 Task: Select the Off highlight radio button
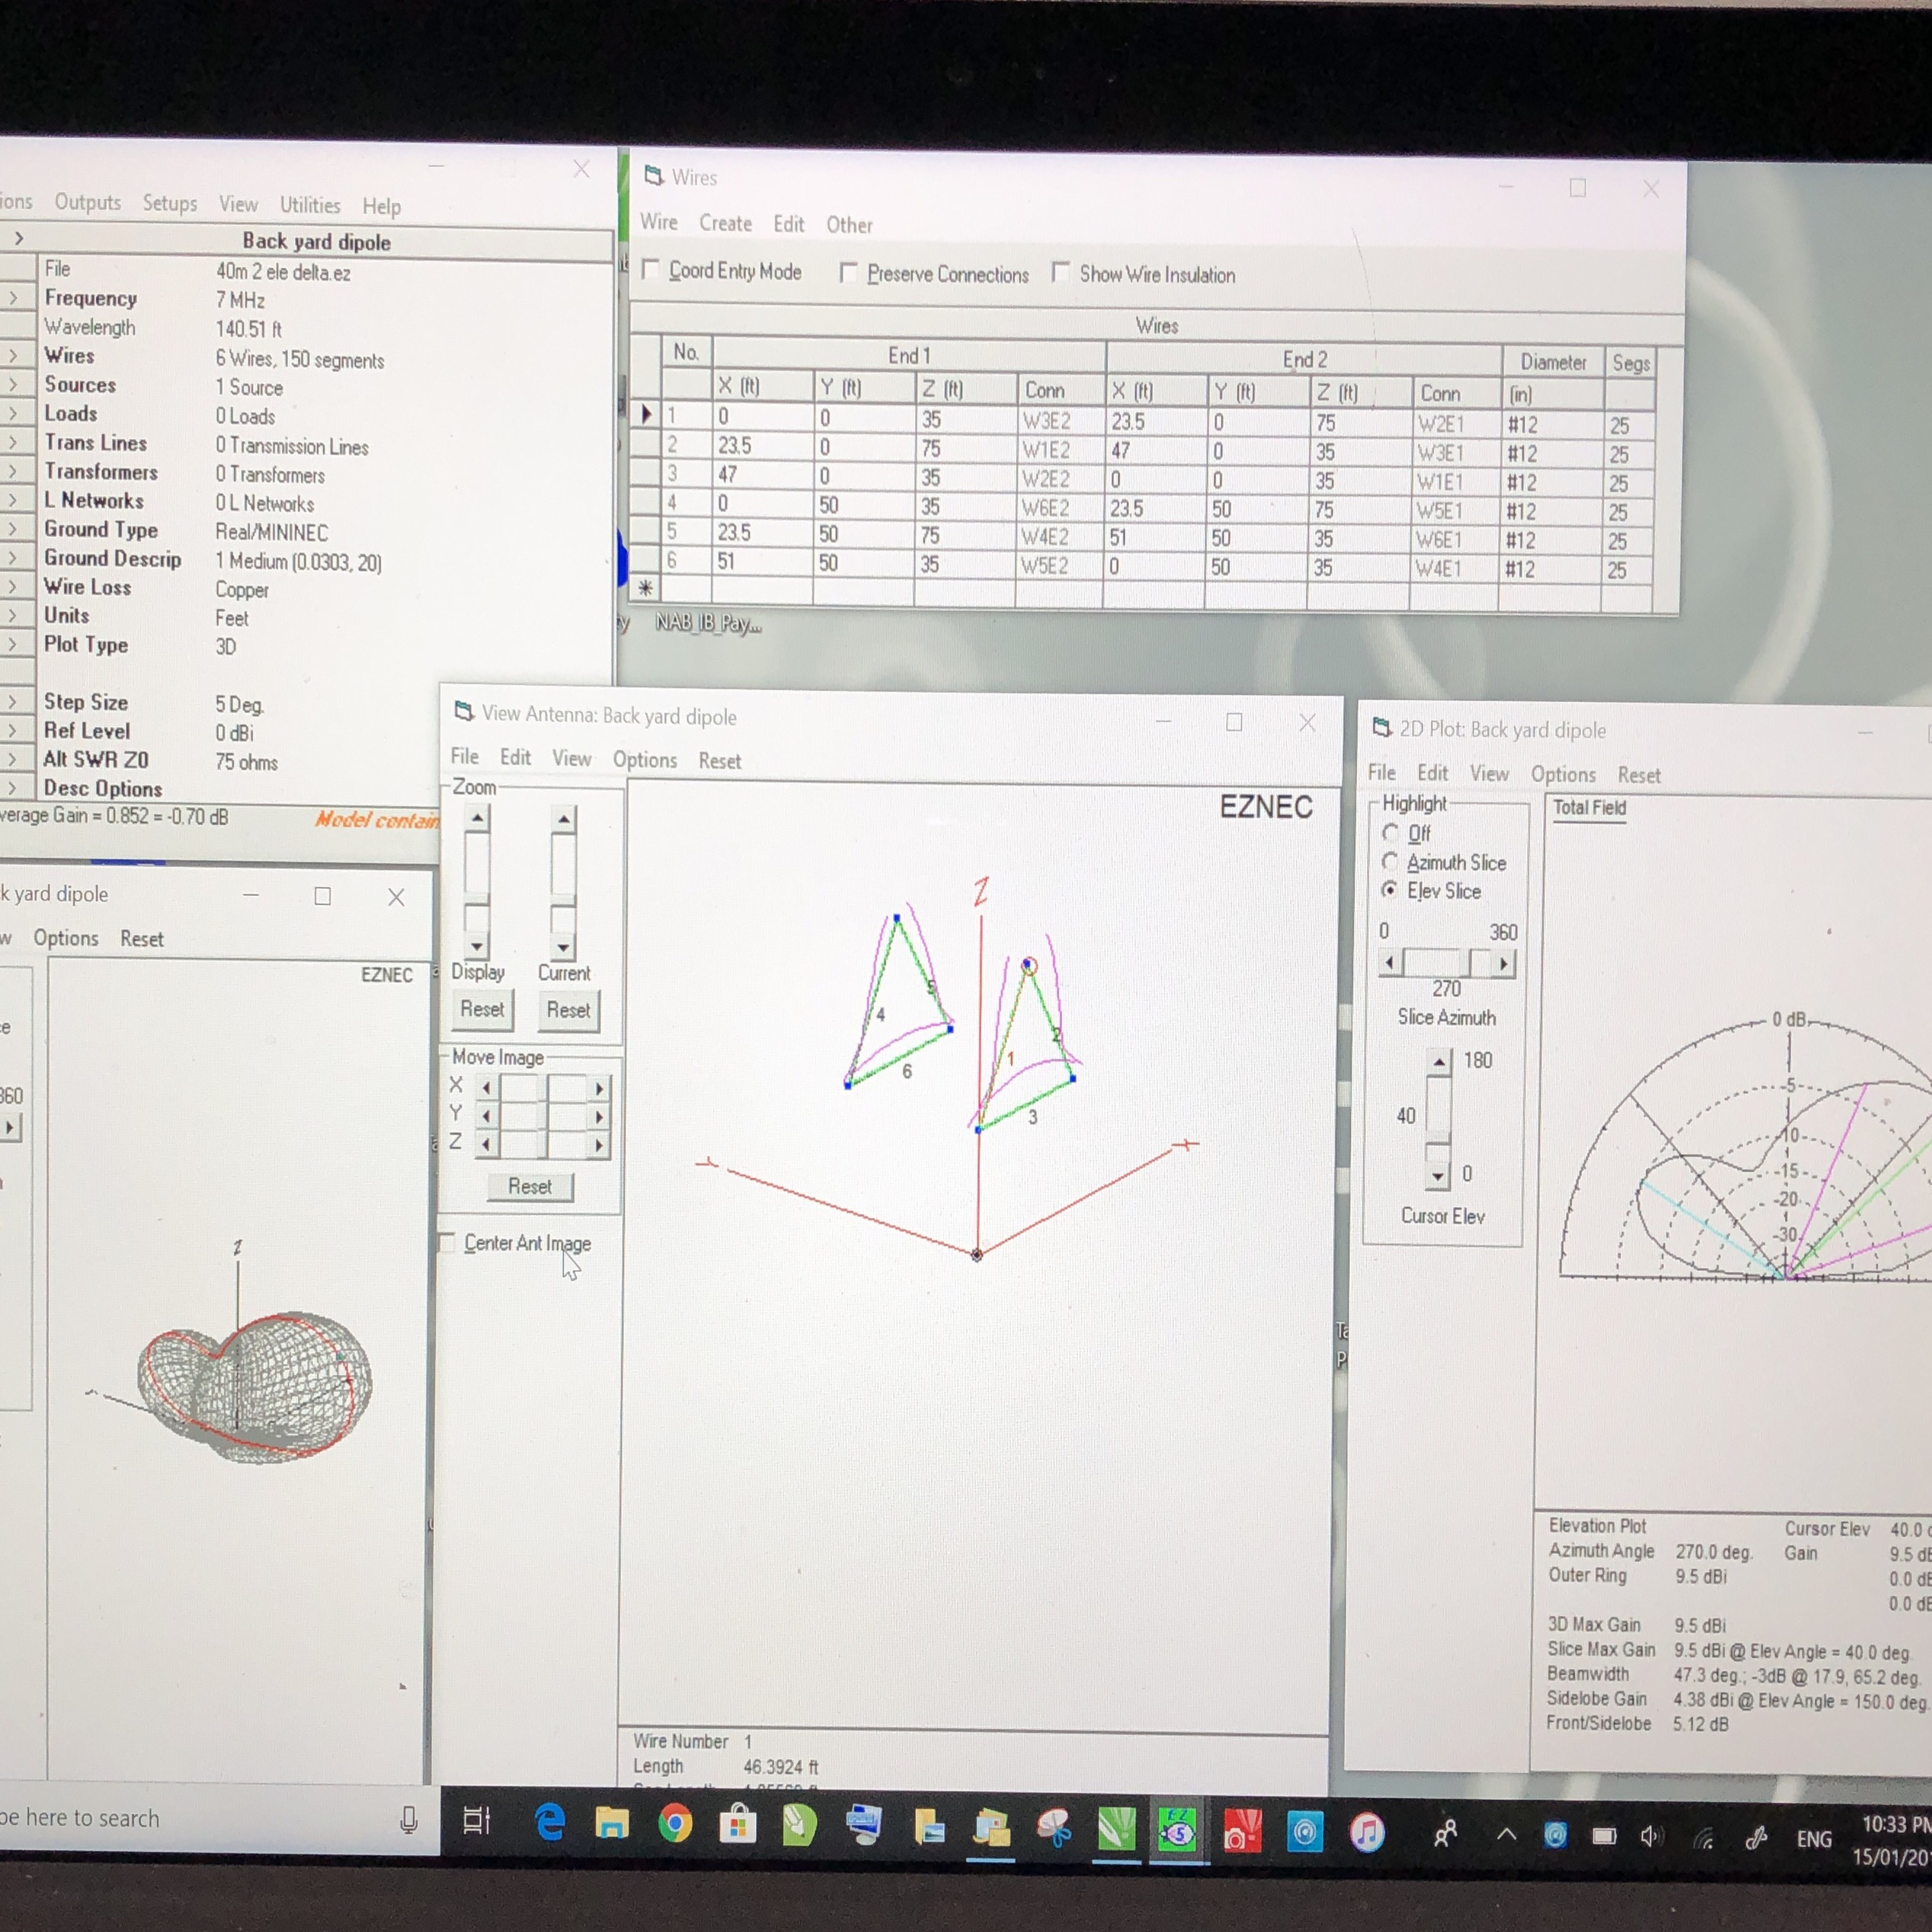(1390, 833)
